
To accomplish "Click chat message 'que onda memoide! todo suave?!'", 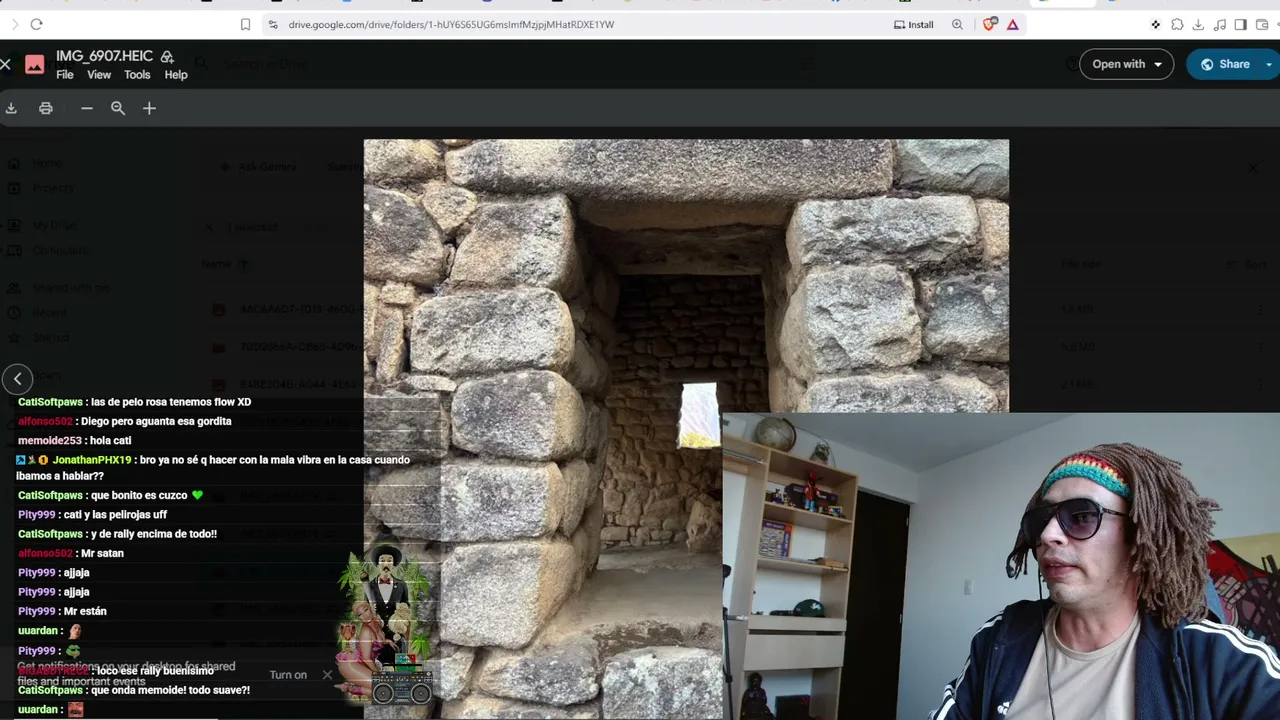I will [170, 691].
